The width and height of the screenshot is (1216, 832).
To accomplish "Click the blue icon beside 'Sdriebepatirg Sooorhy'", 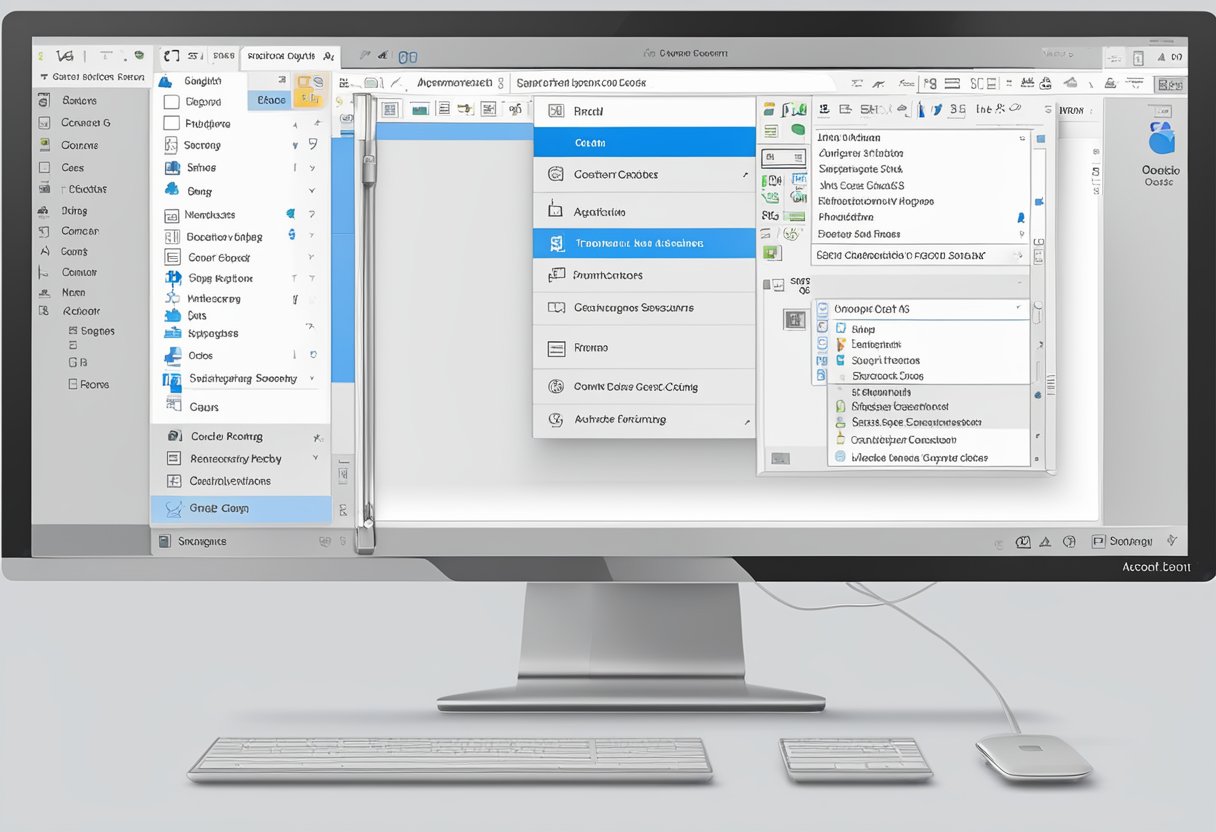I will click(x=172, y=379).
